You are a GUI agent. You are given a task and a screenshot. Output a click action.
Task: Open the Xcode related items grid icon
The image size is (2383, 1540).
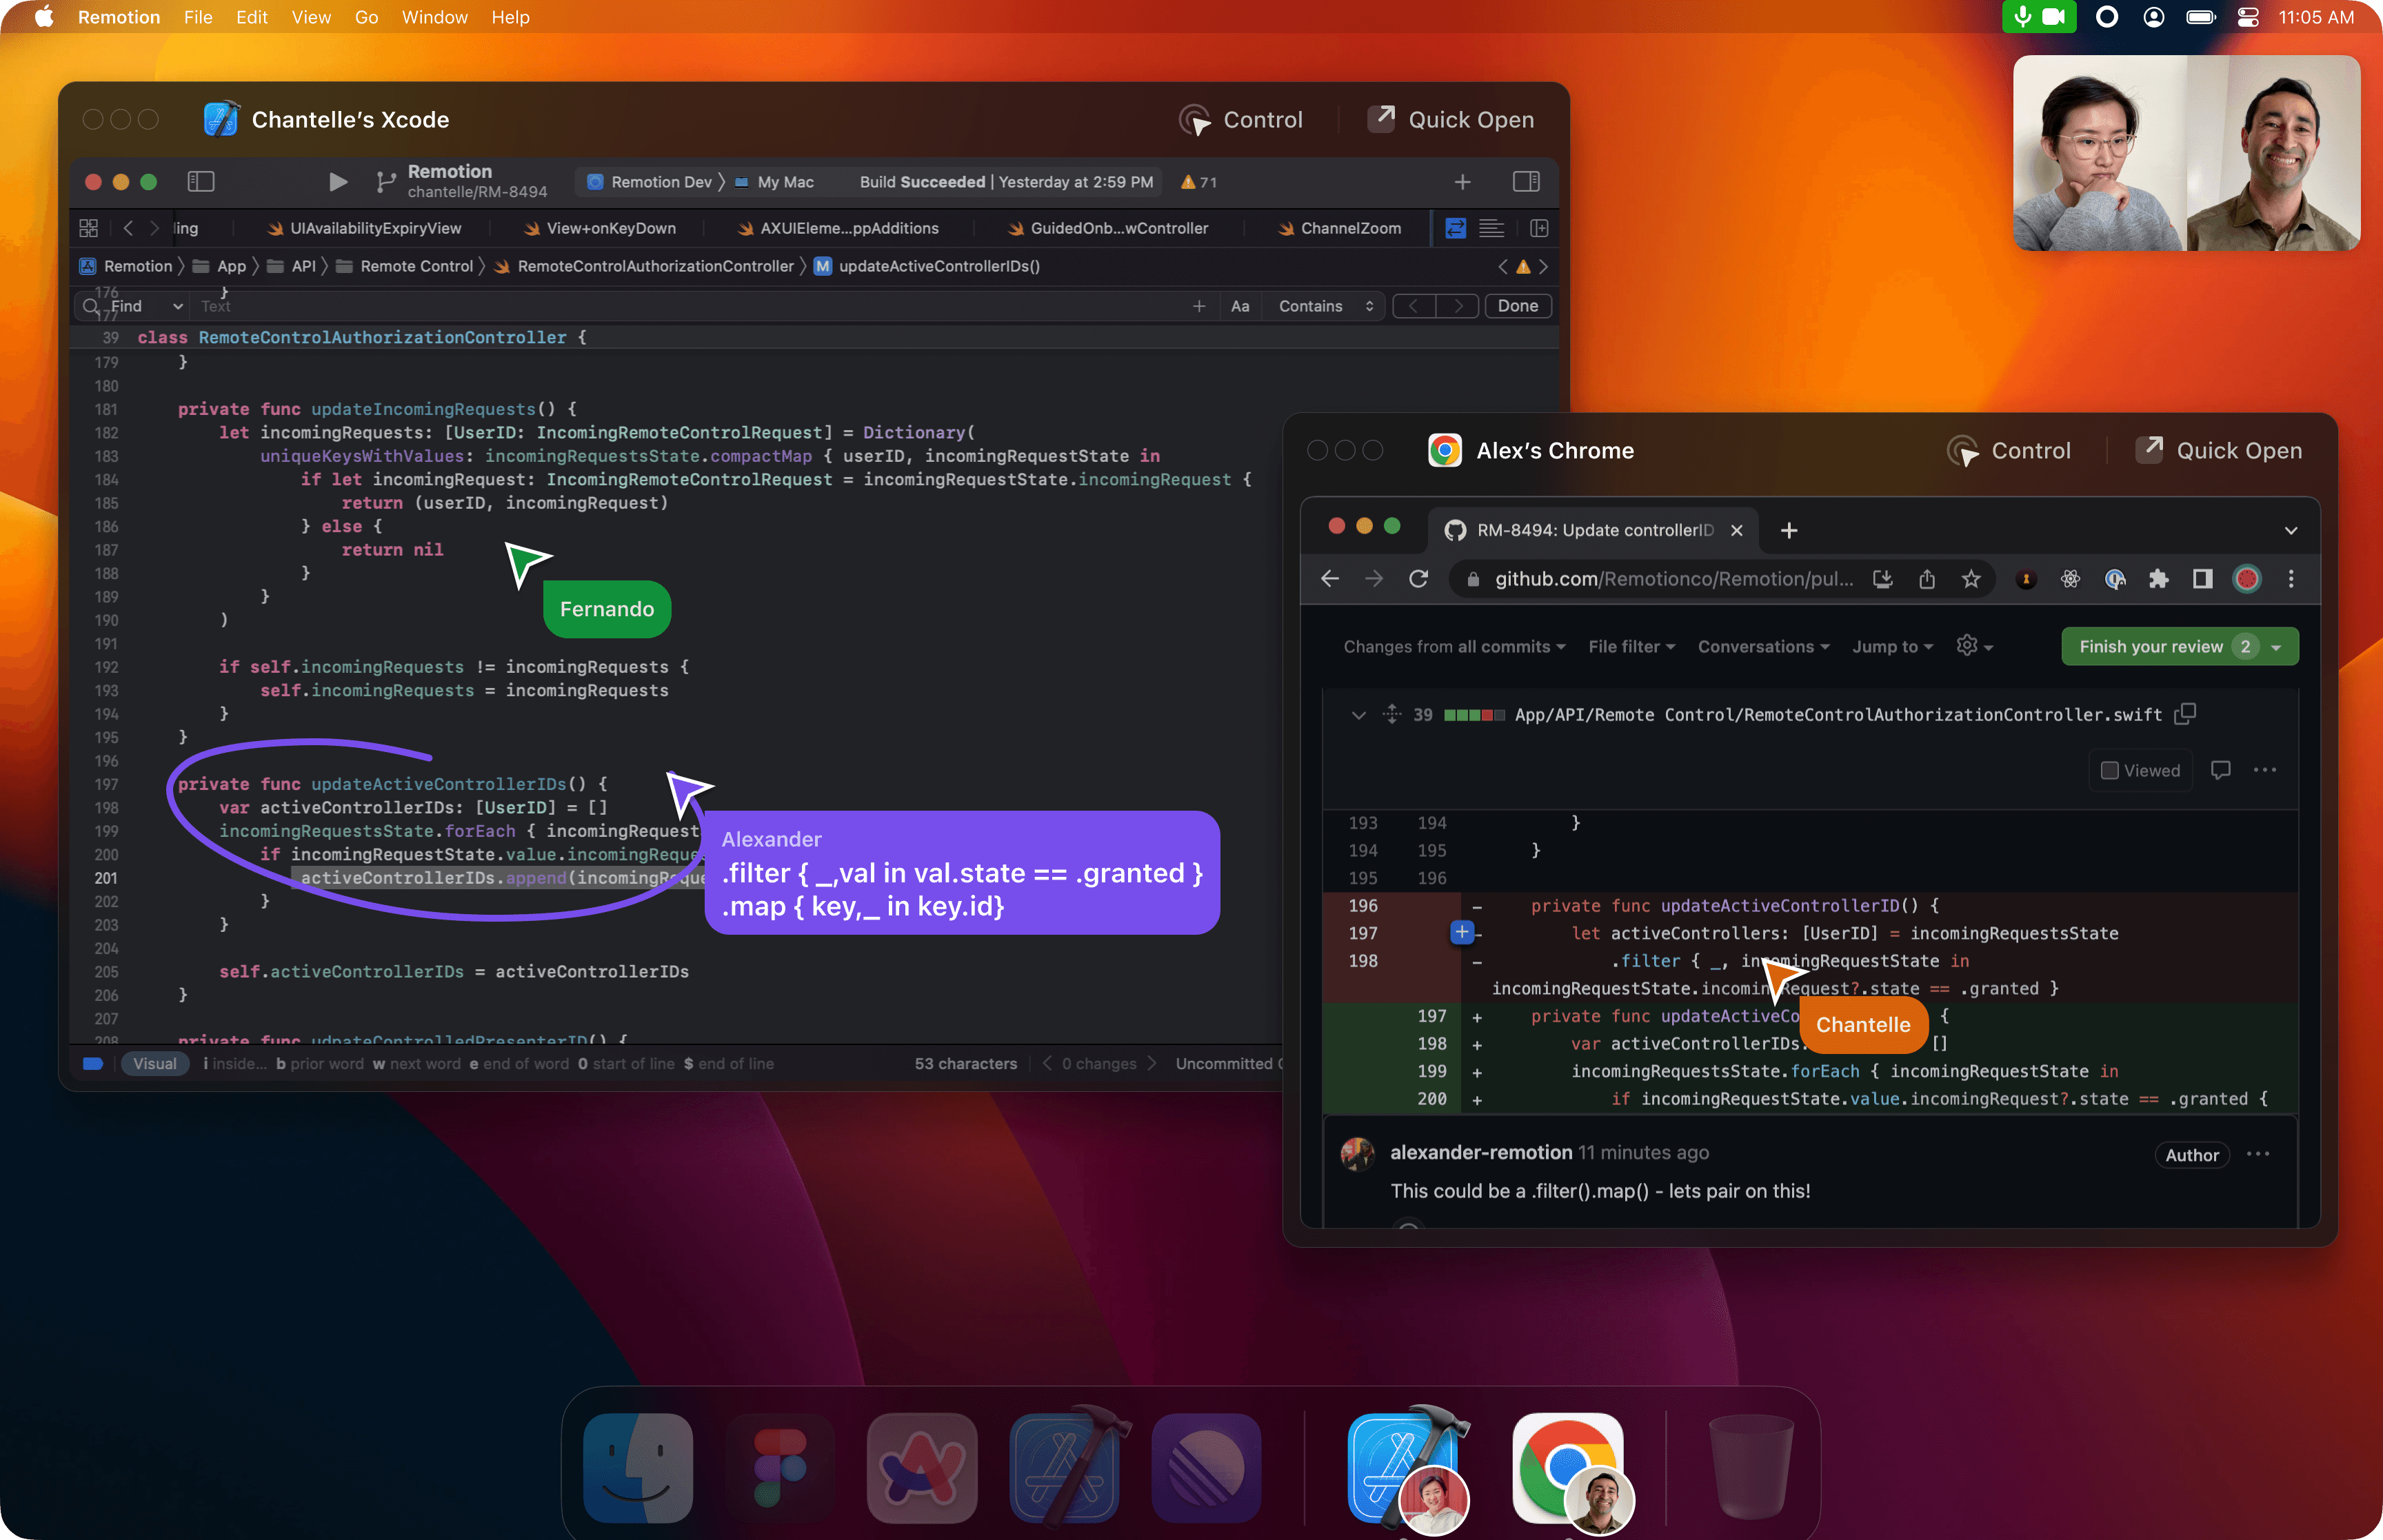[x=88, y=228]
